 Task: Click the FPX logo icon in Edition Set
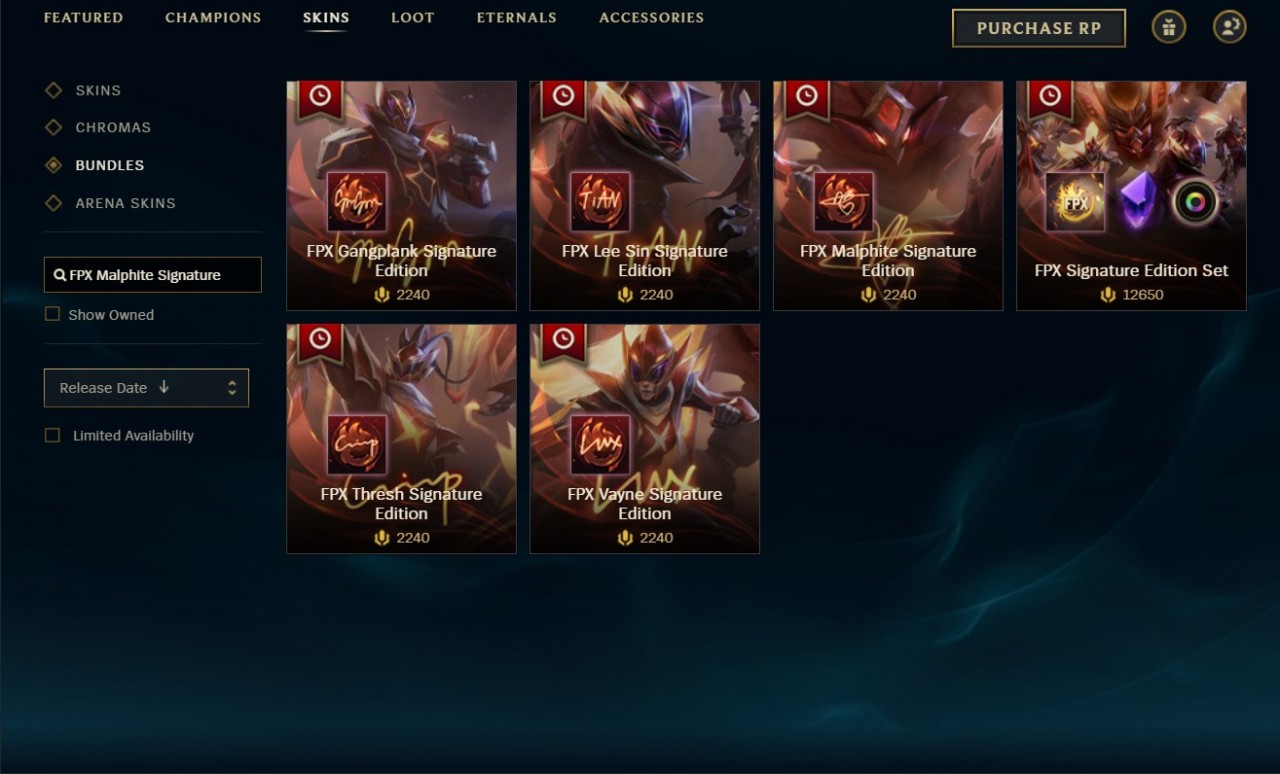1075,202
